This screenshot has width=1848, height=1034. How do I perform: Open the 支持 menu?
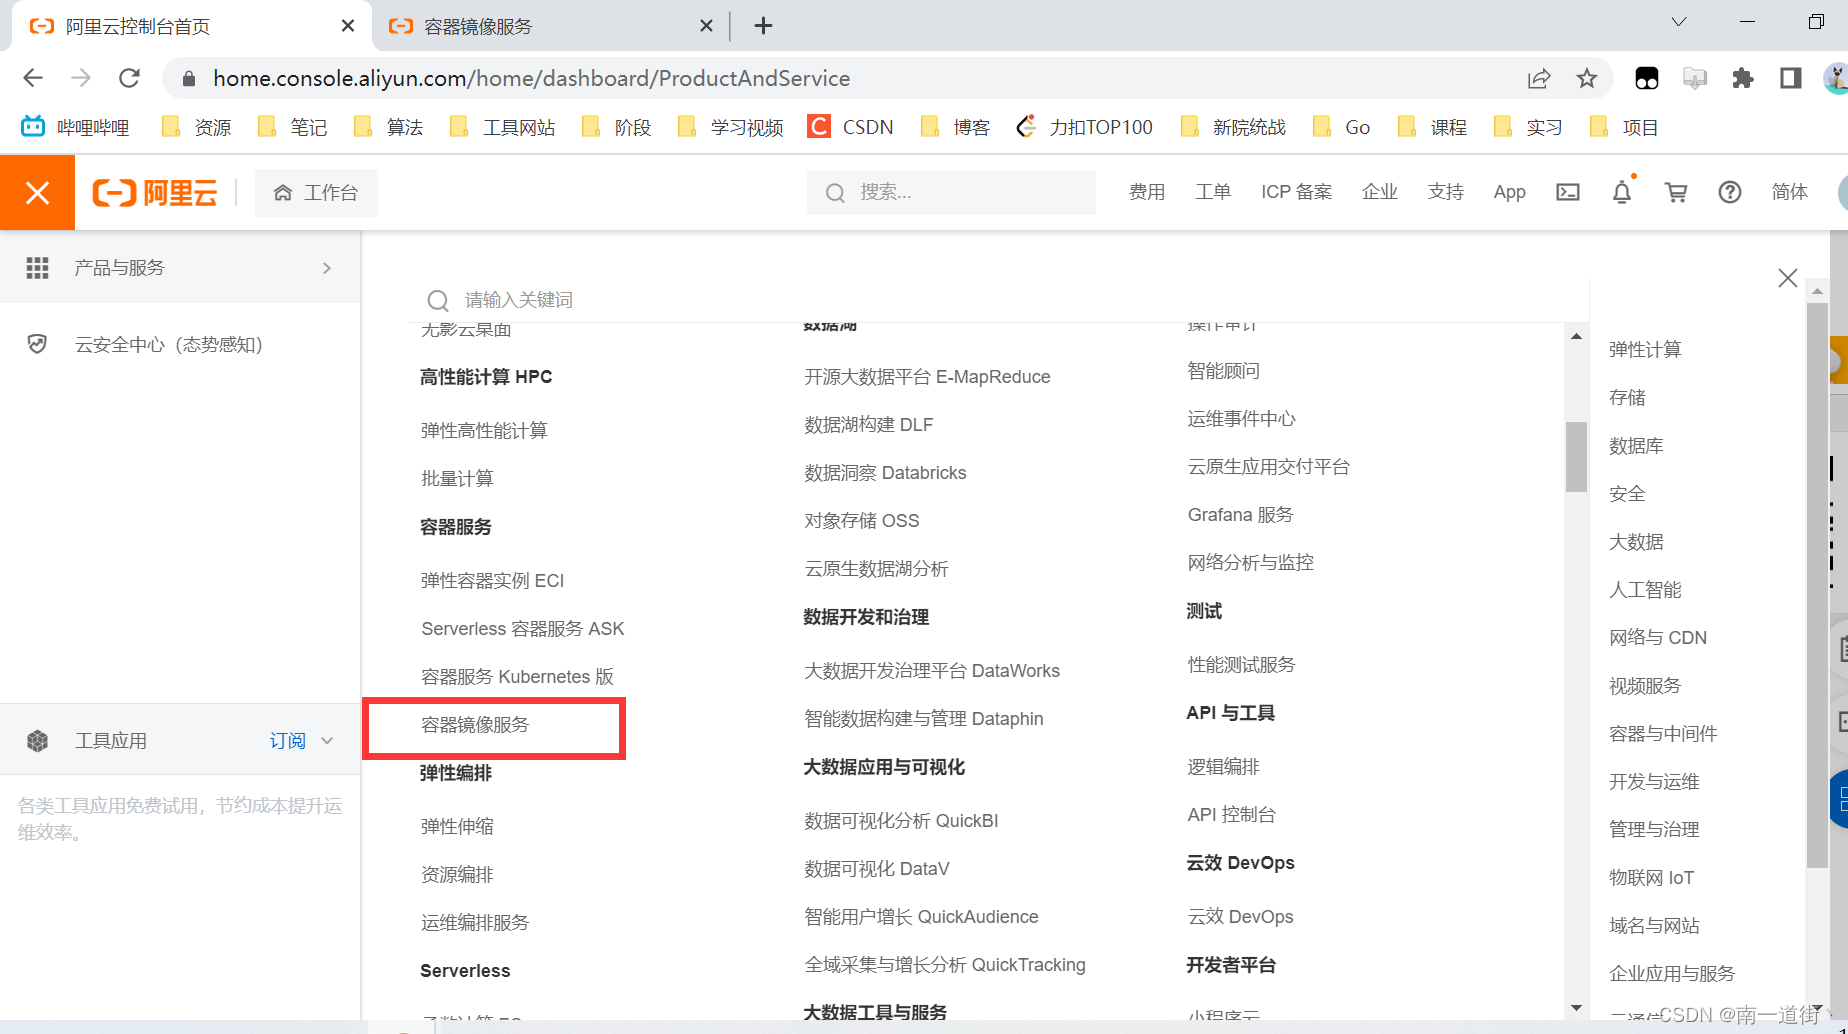pyautogui.click(x=1446, y=192)
